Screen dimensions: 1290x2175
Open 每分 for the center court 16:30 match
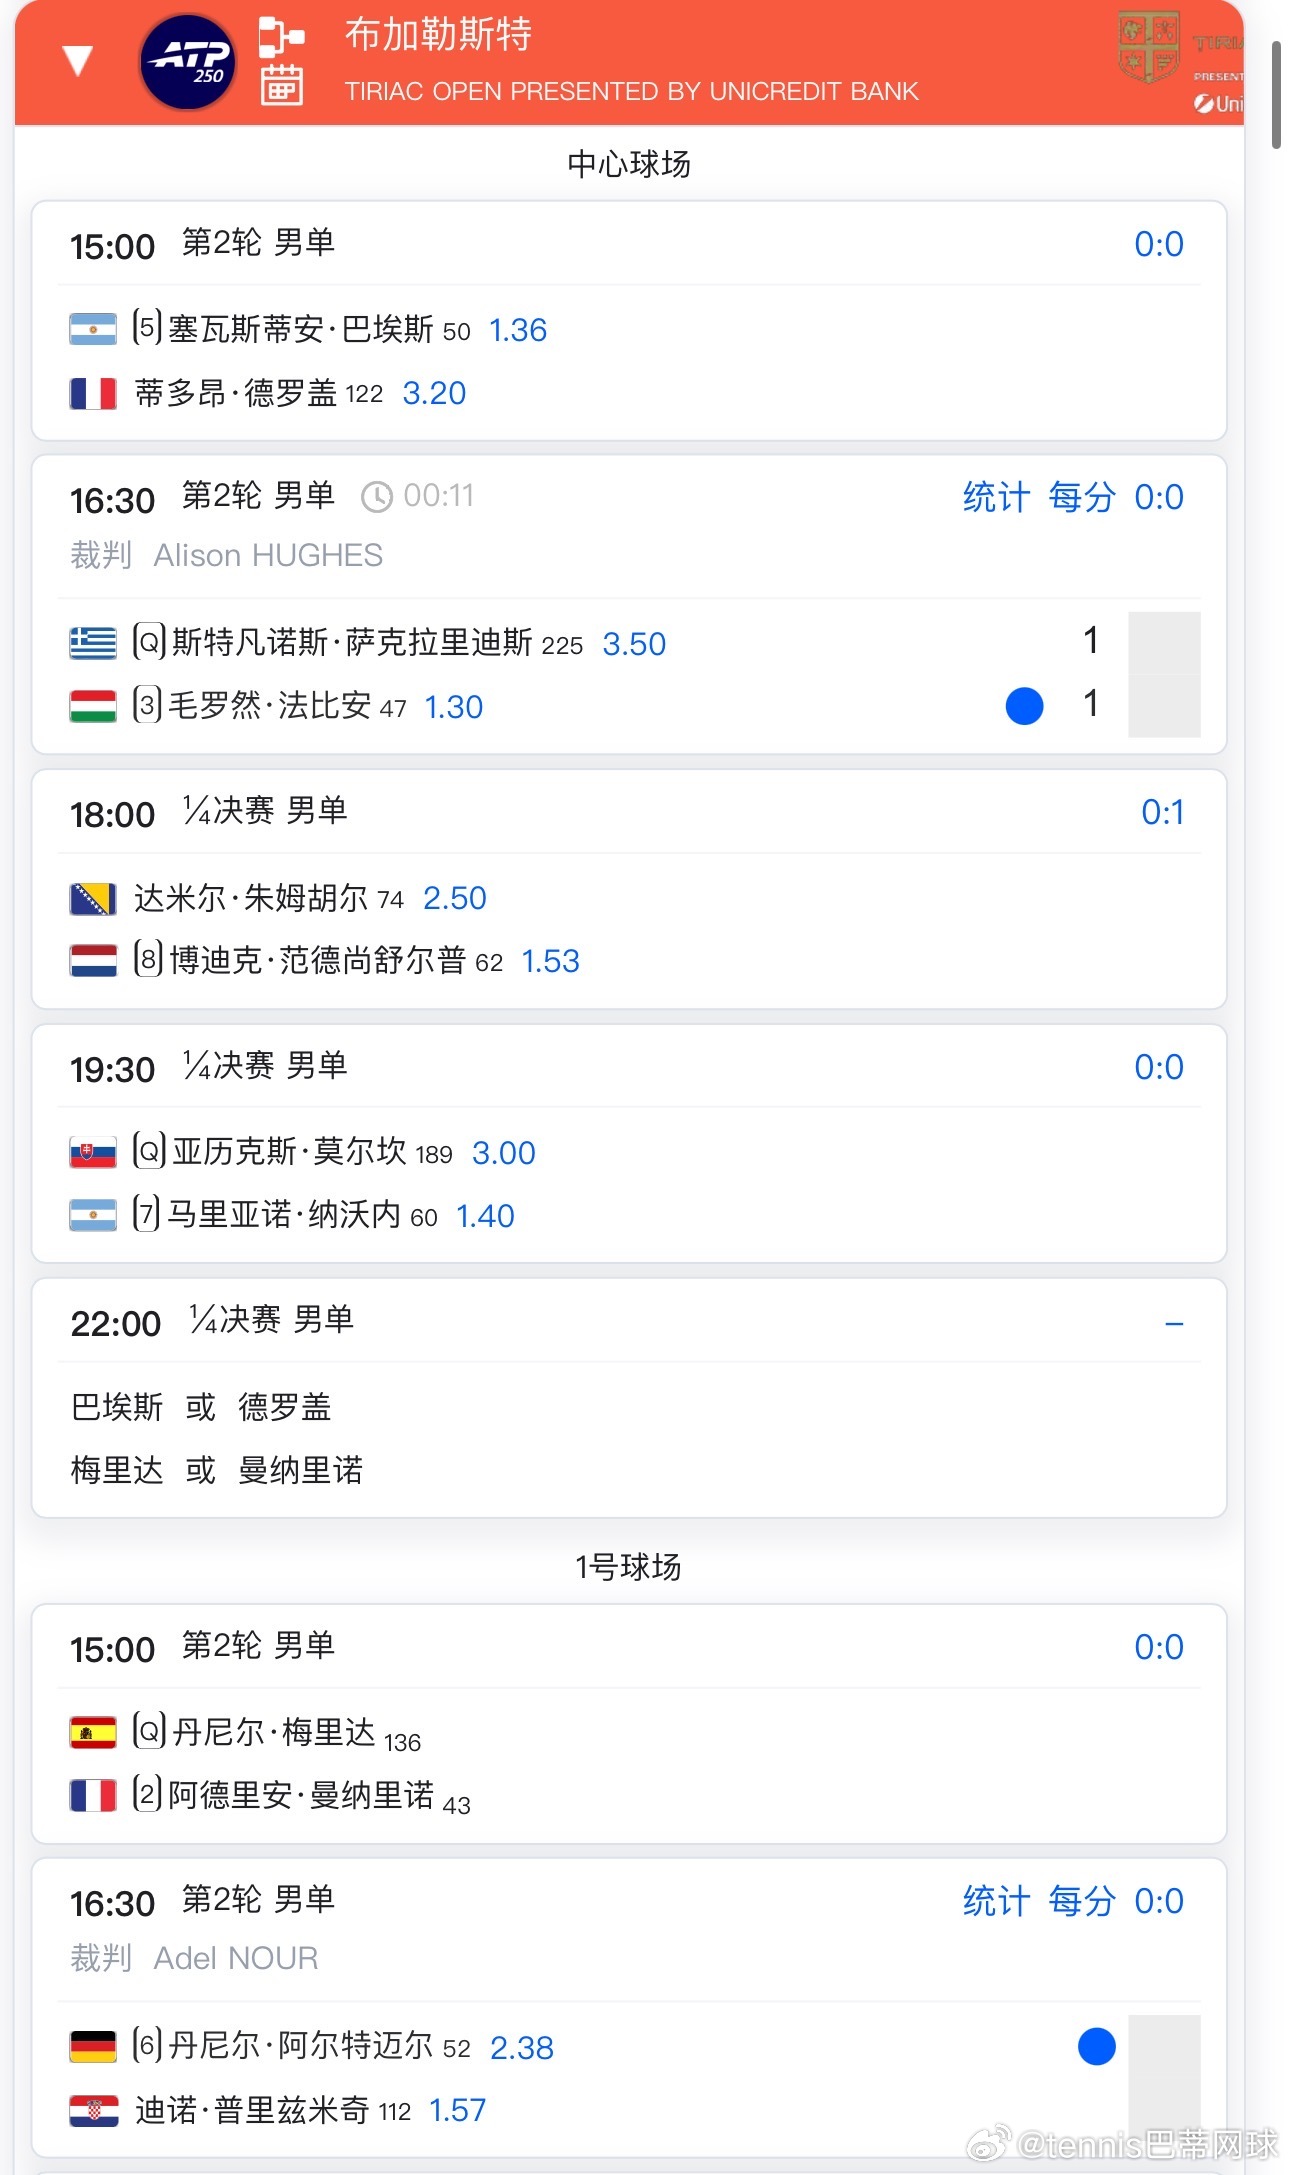point(1081,497)
